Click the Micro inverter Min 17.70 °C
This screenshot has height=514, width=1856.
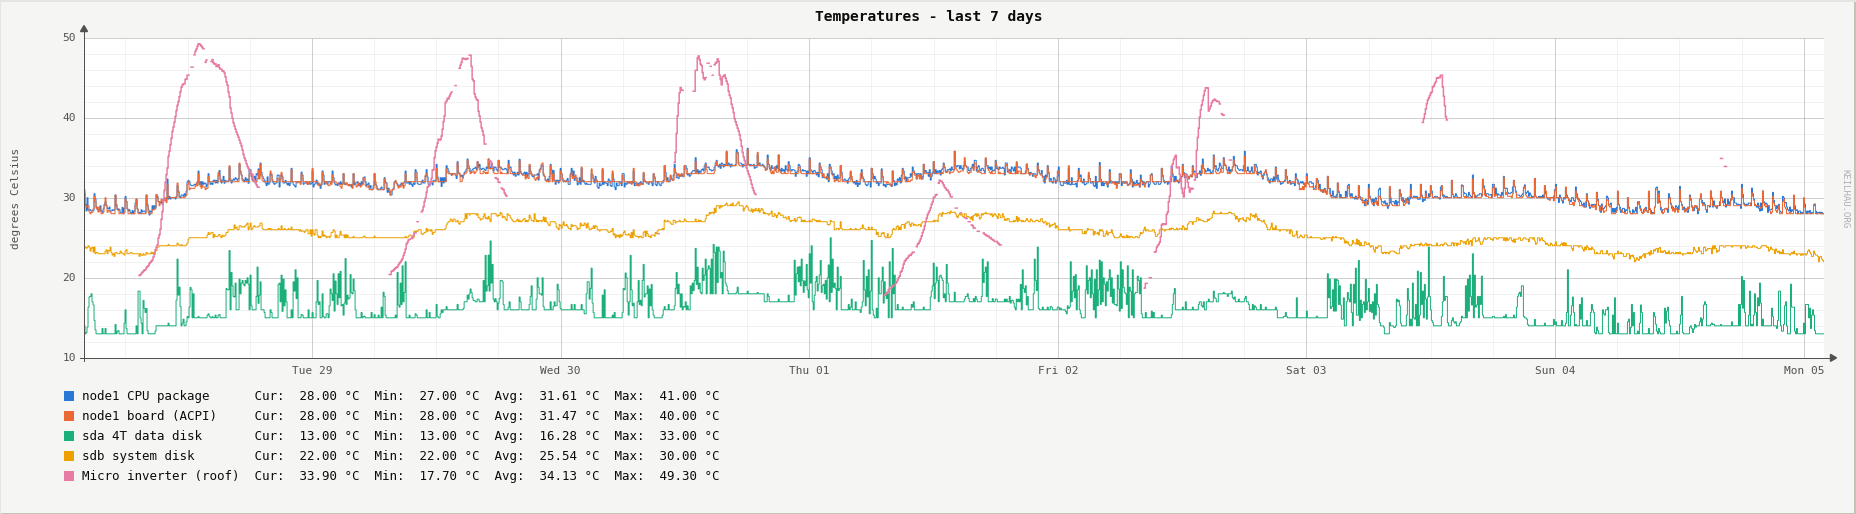[449, 476]
